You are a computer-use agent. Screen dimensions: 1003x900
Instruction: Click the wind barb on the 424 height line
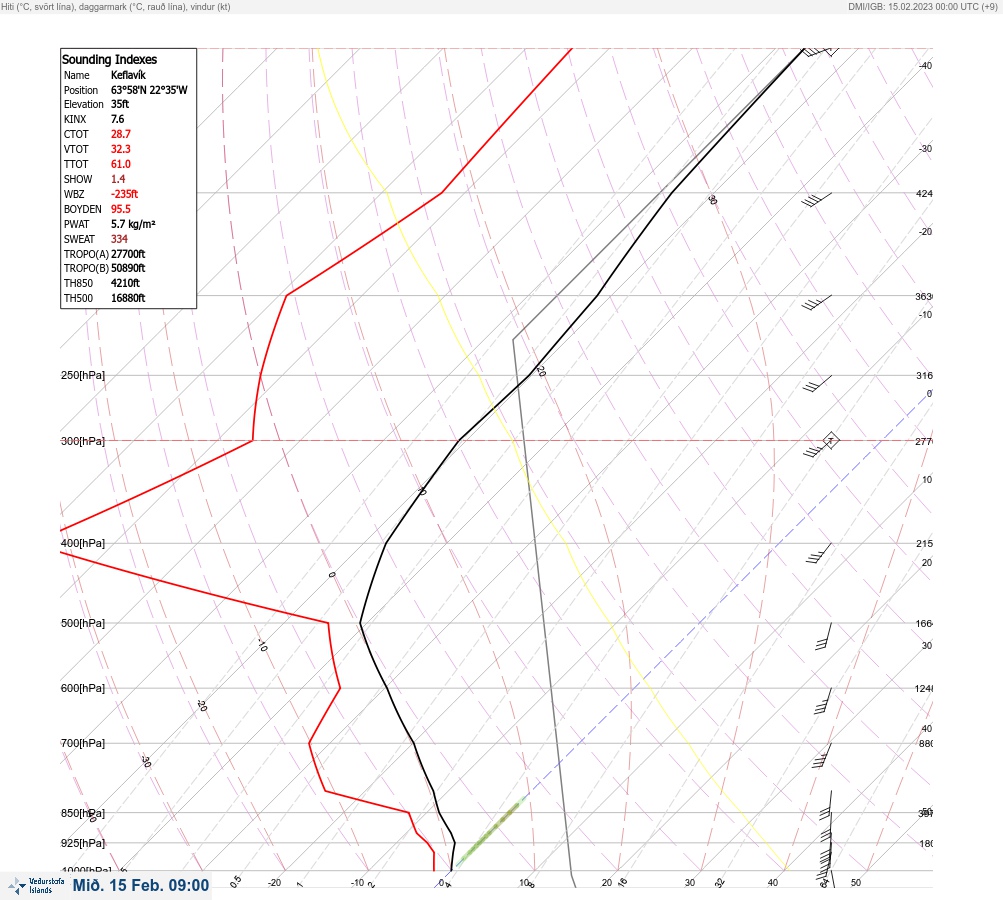[817, 200]
